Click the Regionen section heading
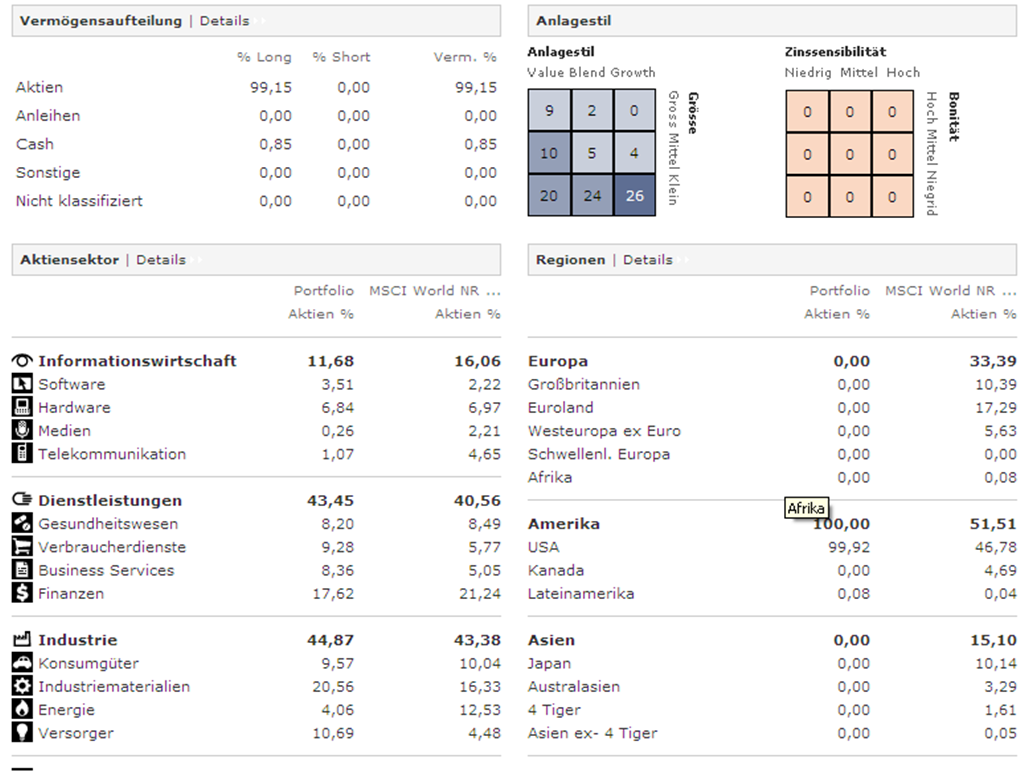 [570, 260]
